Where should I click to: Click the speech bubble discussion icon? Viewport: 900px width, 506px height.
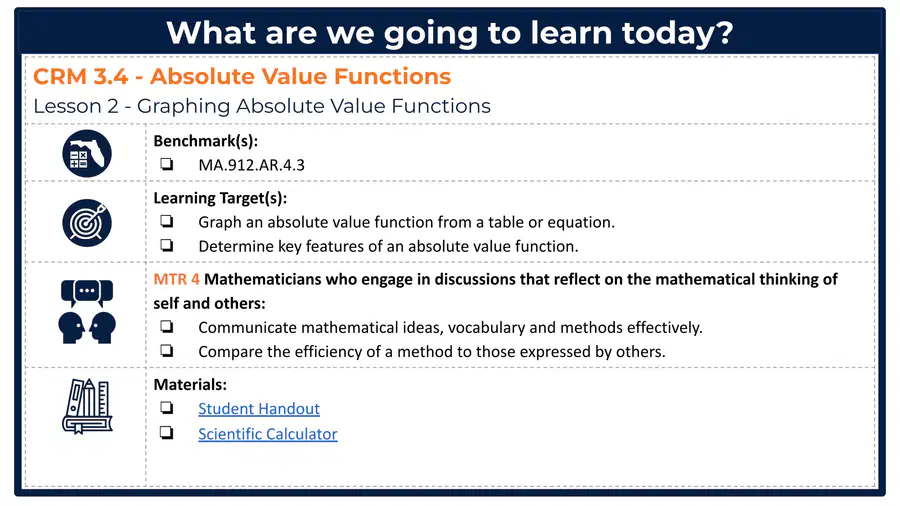pos(87,312)
